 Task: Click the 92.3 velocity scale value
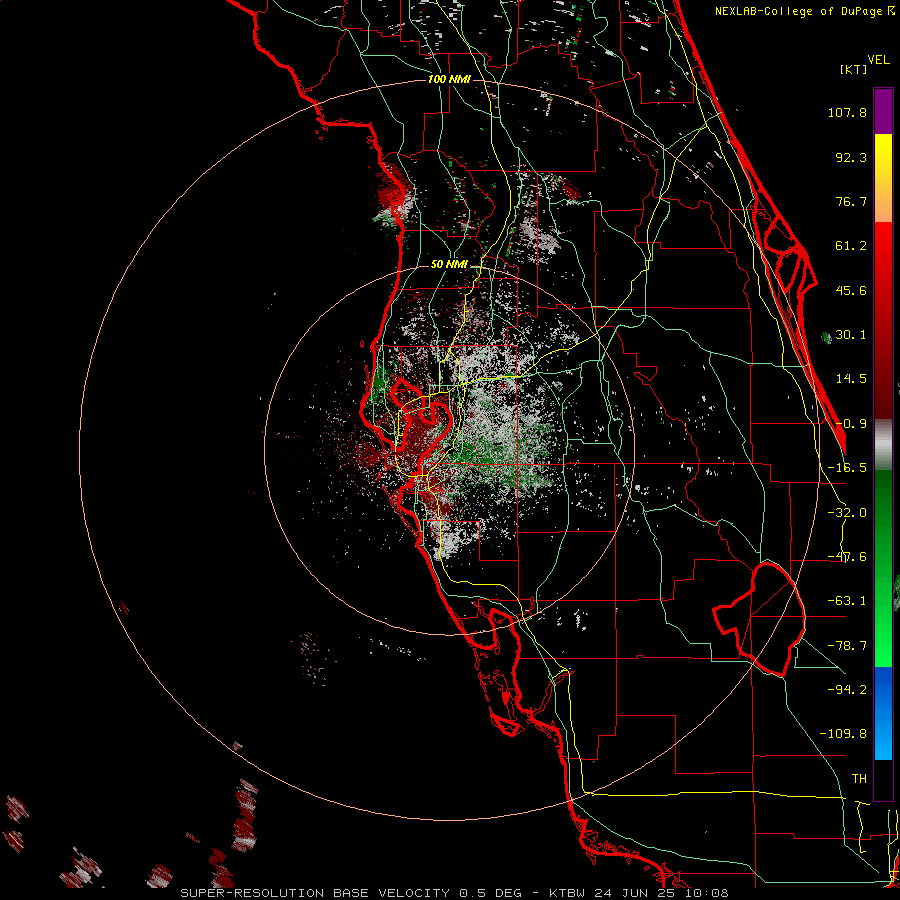851,157
